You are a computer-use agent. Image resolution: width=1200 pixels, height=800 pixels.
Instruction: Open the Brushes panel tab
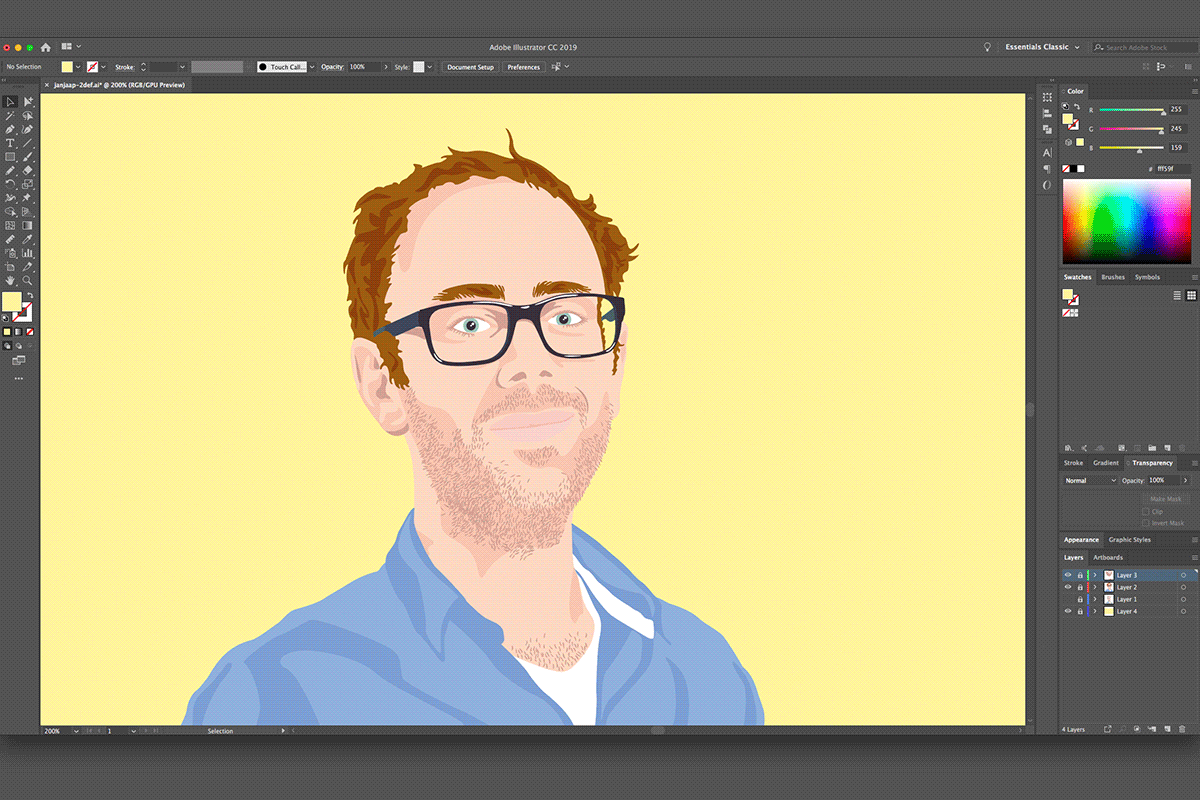[1112, 277]
